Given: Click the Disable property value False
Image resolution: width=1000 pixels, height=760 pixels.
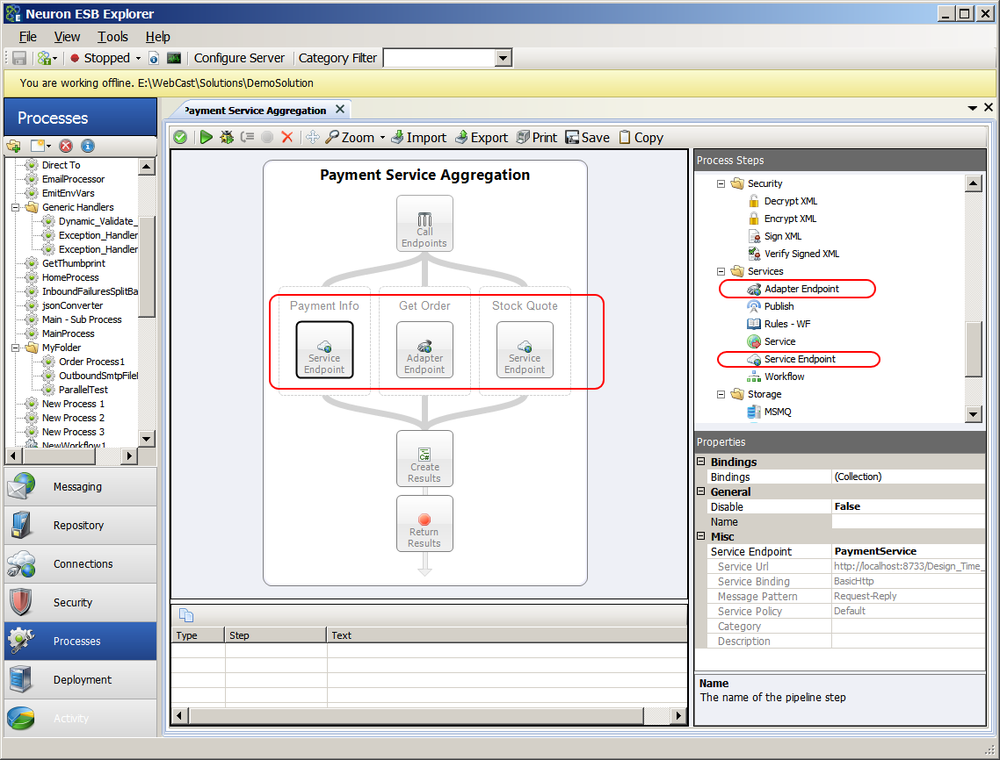Looking at the screenshot, I should tap(908, 506).
